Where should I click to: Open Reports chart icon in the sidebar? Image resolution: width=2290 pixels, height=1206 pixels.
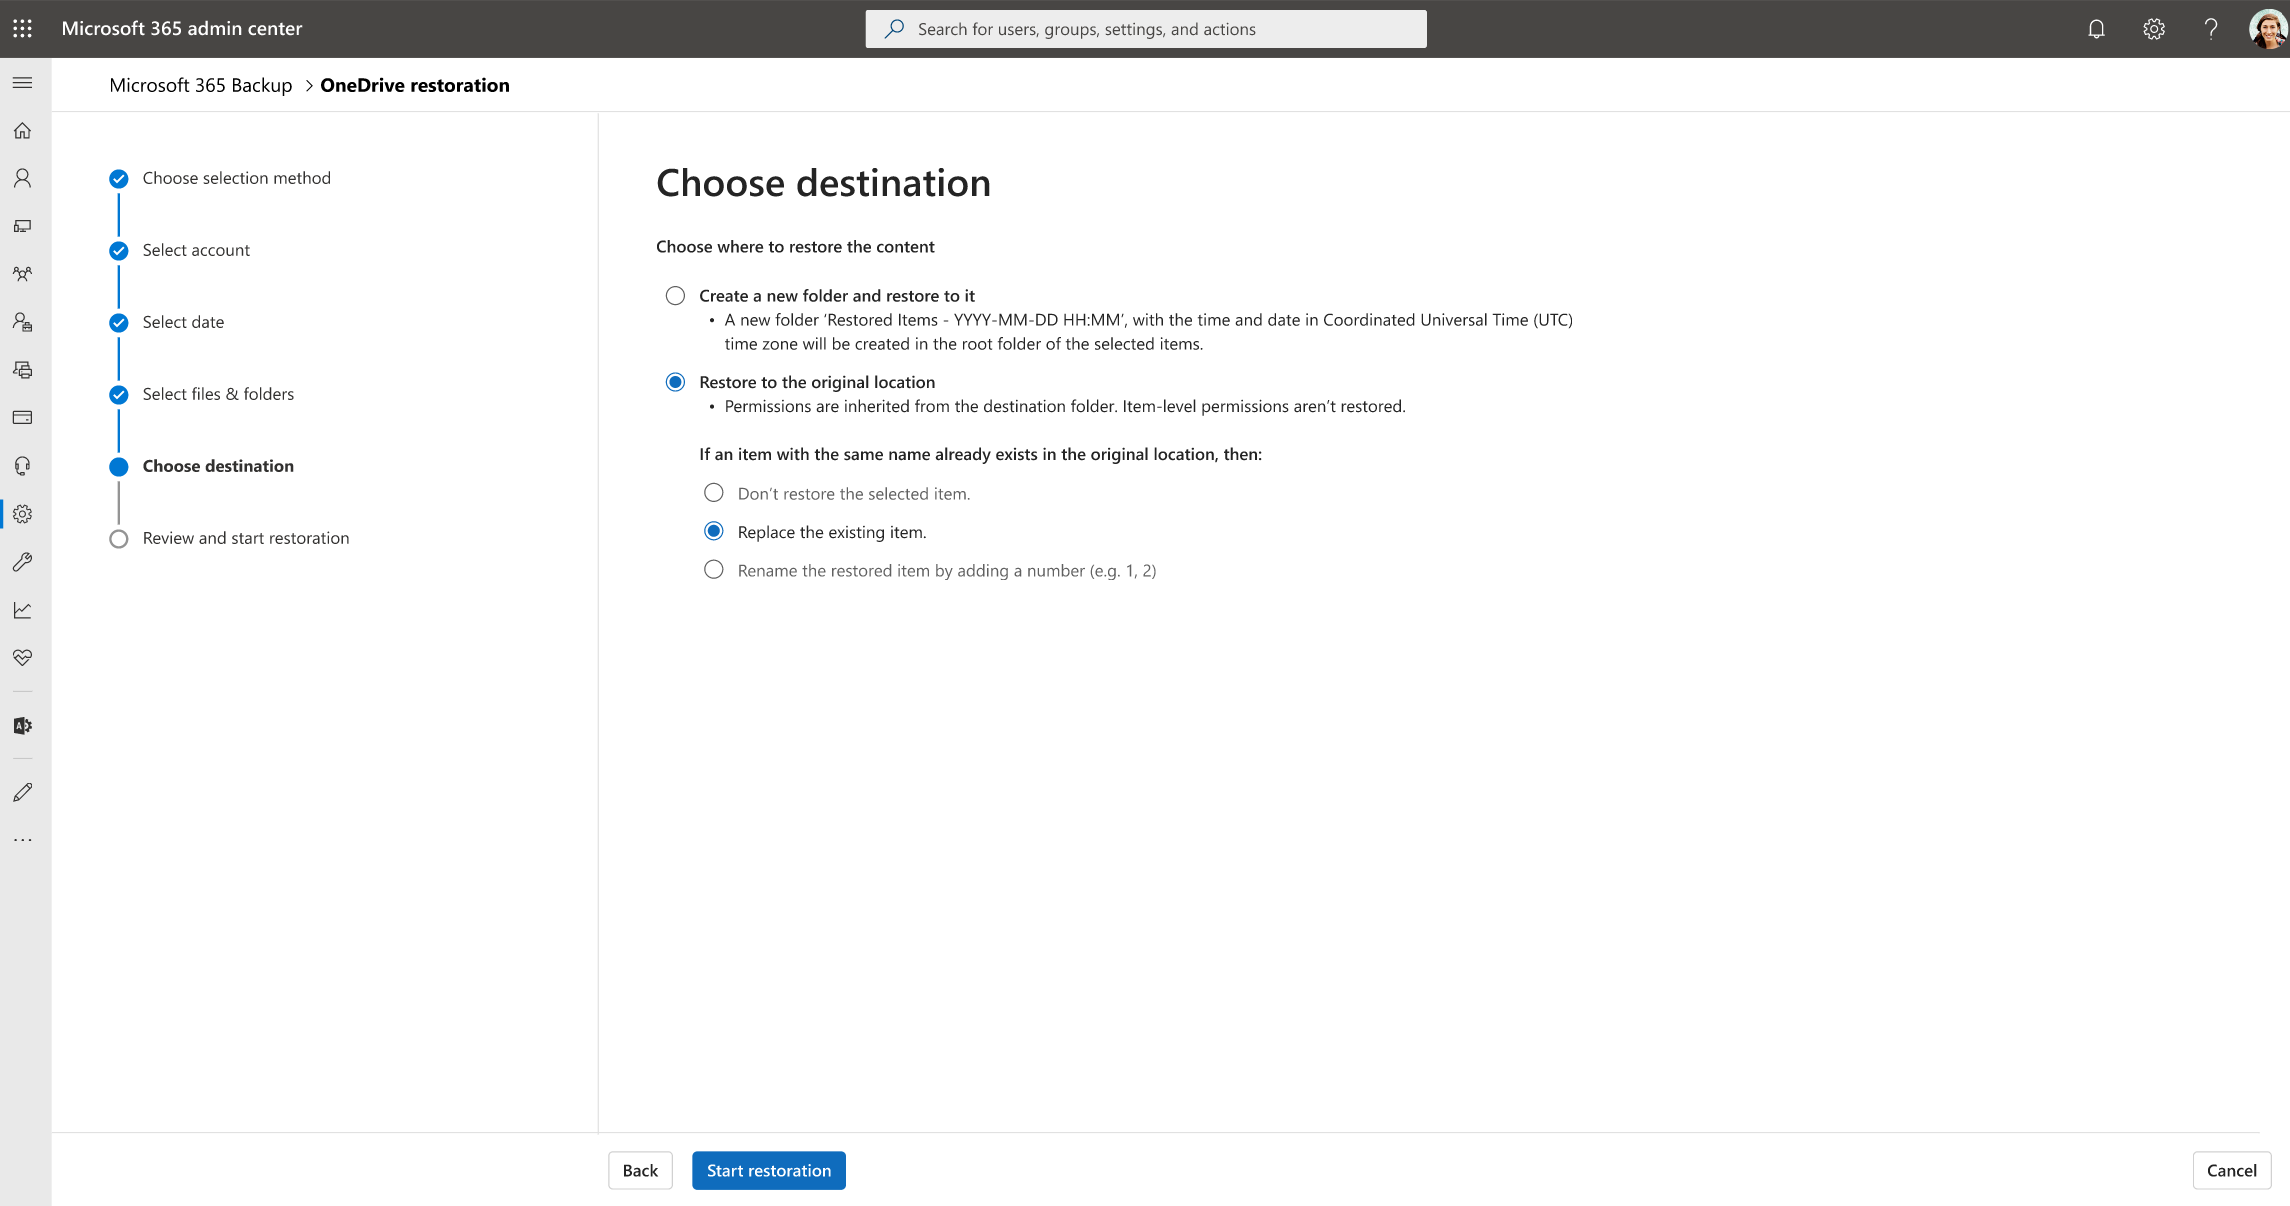click(x=22, y=610)
